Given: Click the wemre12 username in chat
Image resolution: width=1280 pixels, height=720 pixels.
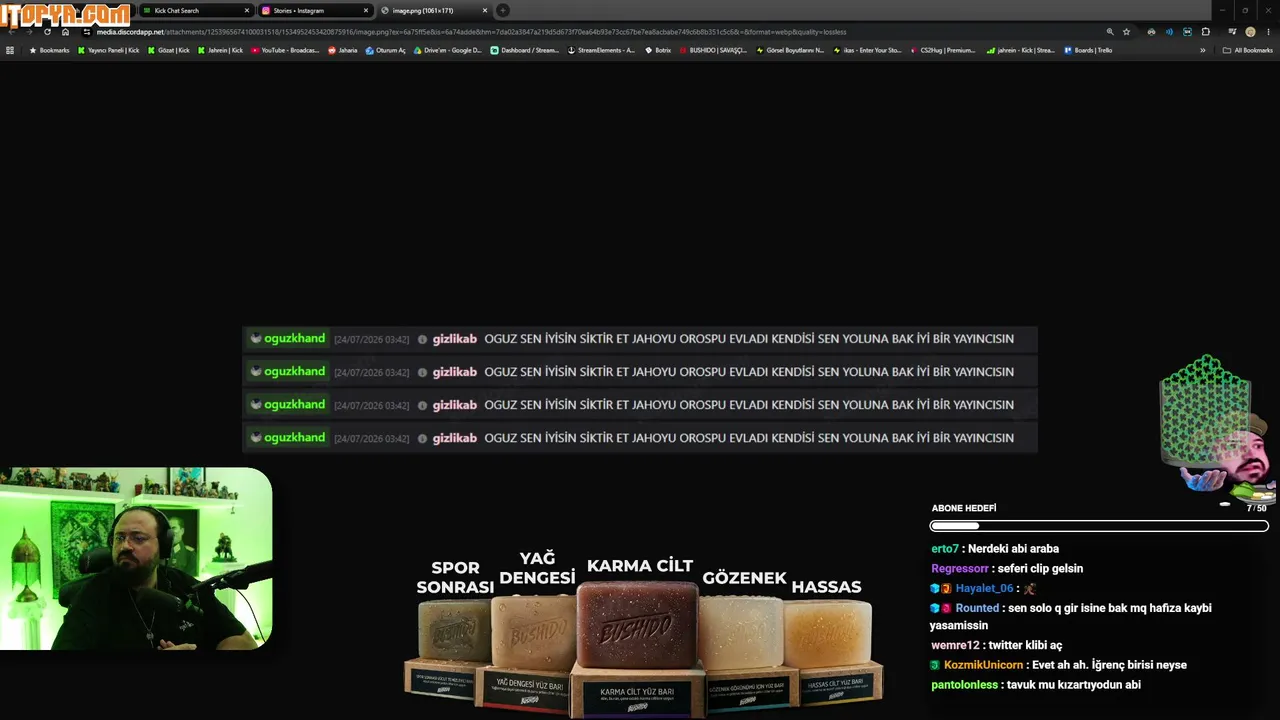Looking at the screenshot, I should pyautogui.click(x=955, y=646).
